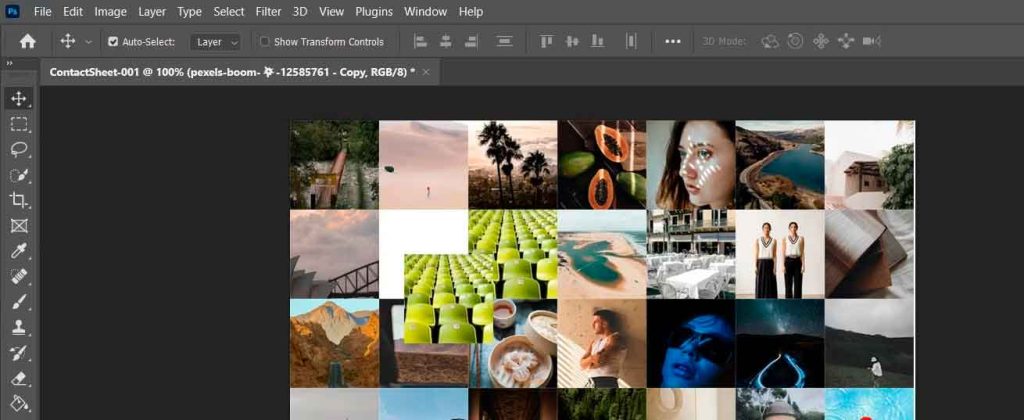Screen dimensions: 1024x420
Task: Click the orange mountain landscape image
Action: (334, 344)
